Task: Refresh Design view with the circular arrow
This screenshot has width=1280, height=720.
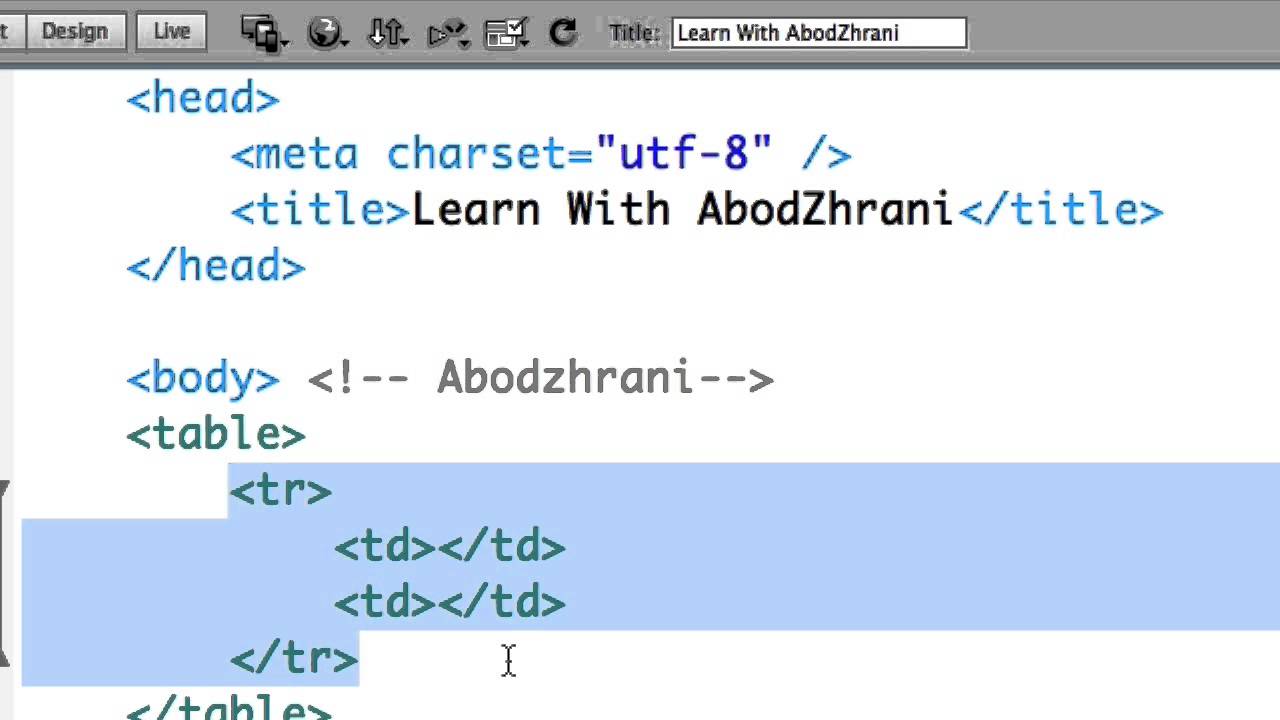Action: tap(563, 32)
